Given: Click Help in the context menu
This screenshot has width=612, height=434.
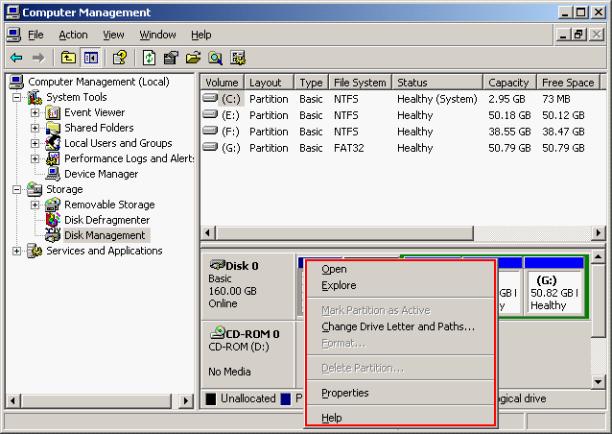Looking at the screenshot, I should click(x=400, y=418).
